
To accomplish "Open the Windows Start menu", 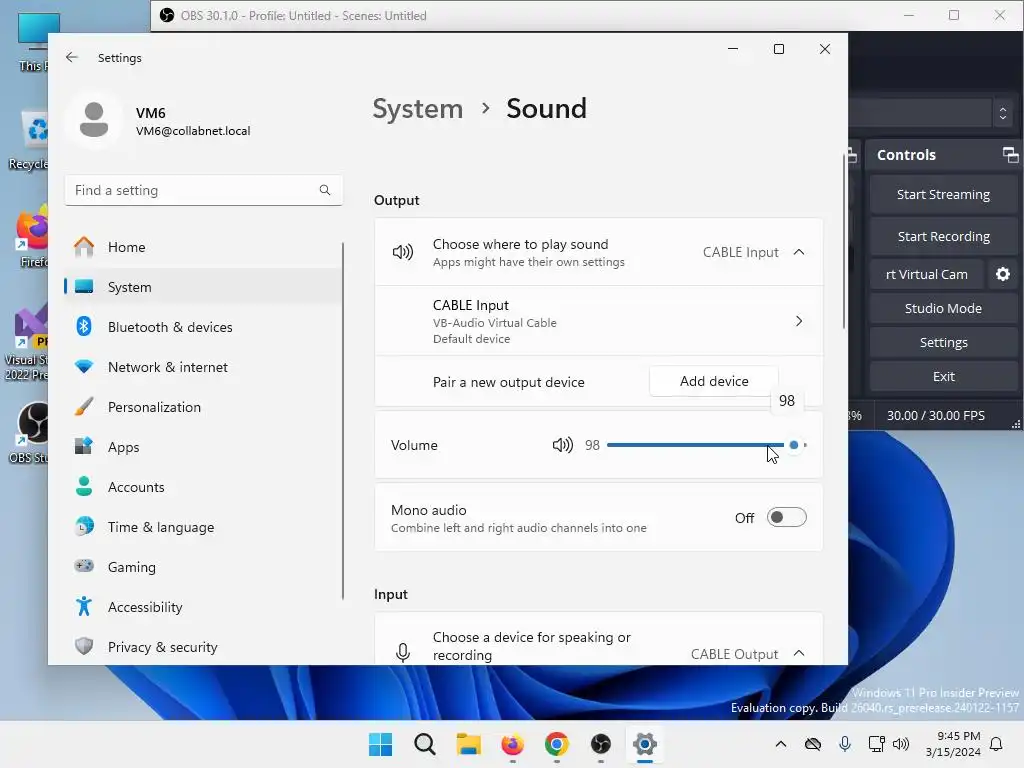I will click(381, 744).
